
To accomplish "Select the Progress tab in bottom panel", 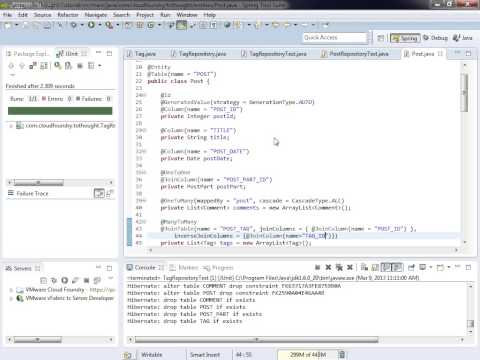I will tap(219, 268).
